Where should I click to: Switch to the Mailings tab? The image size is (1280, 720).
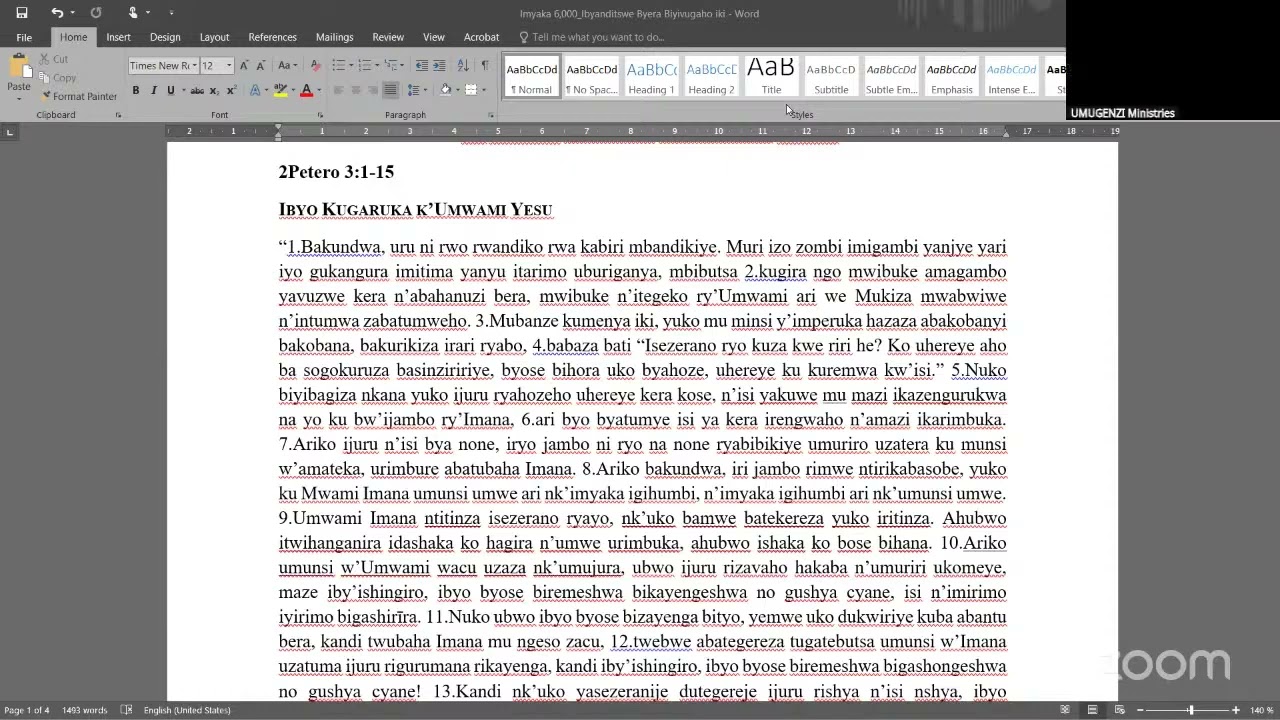coord(334,37)
